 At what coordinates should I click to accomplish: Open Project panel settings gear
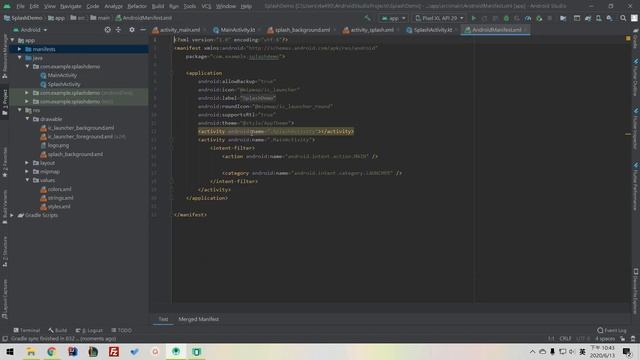tap(131, 30)
